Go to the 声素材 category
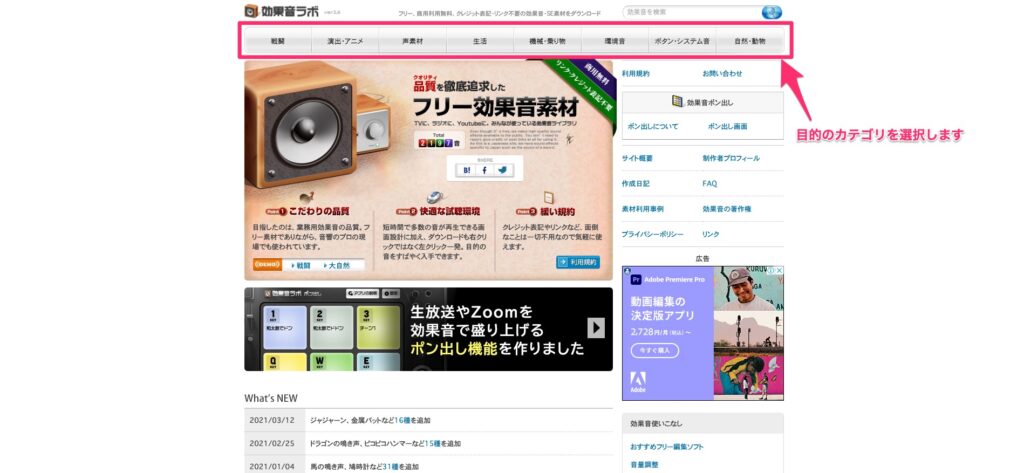The width and height of the screenshot is (1024, 473). pos(412,42)
